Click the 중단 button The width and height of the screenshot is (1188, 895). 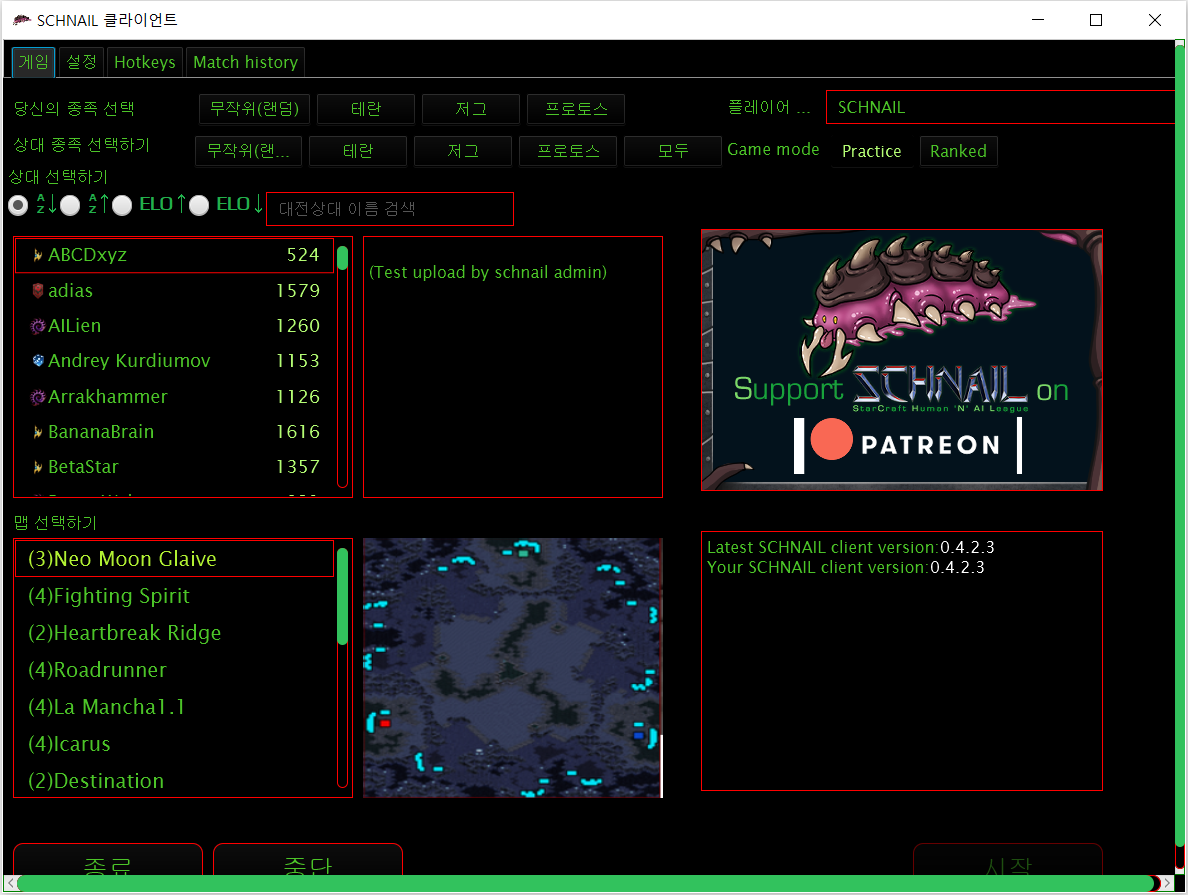(x=308, y=859)
